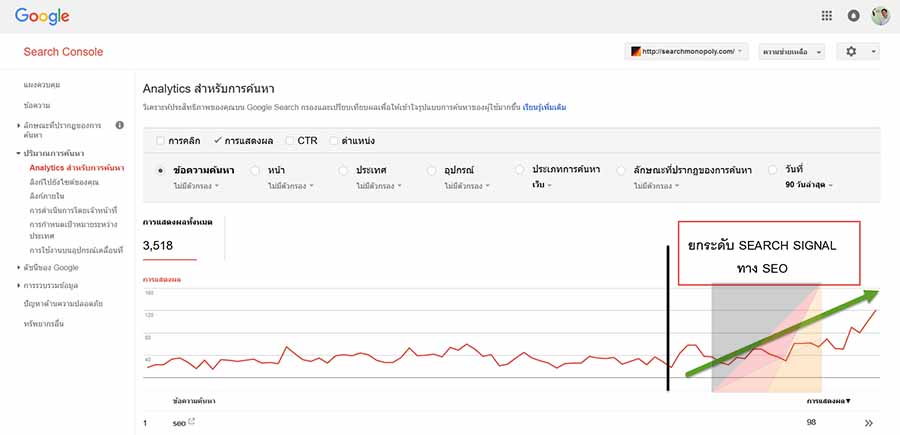
Task: Select the อุปกรณ์ (devices) radio button
Action: pyautogui.click(x=432, y=170)
